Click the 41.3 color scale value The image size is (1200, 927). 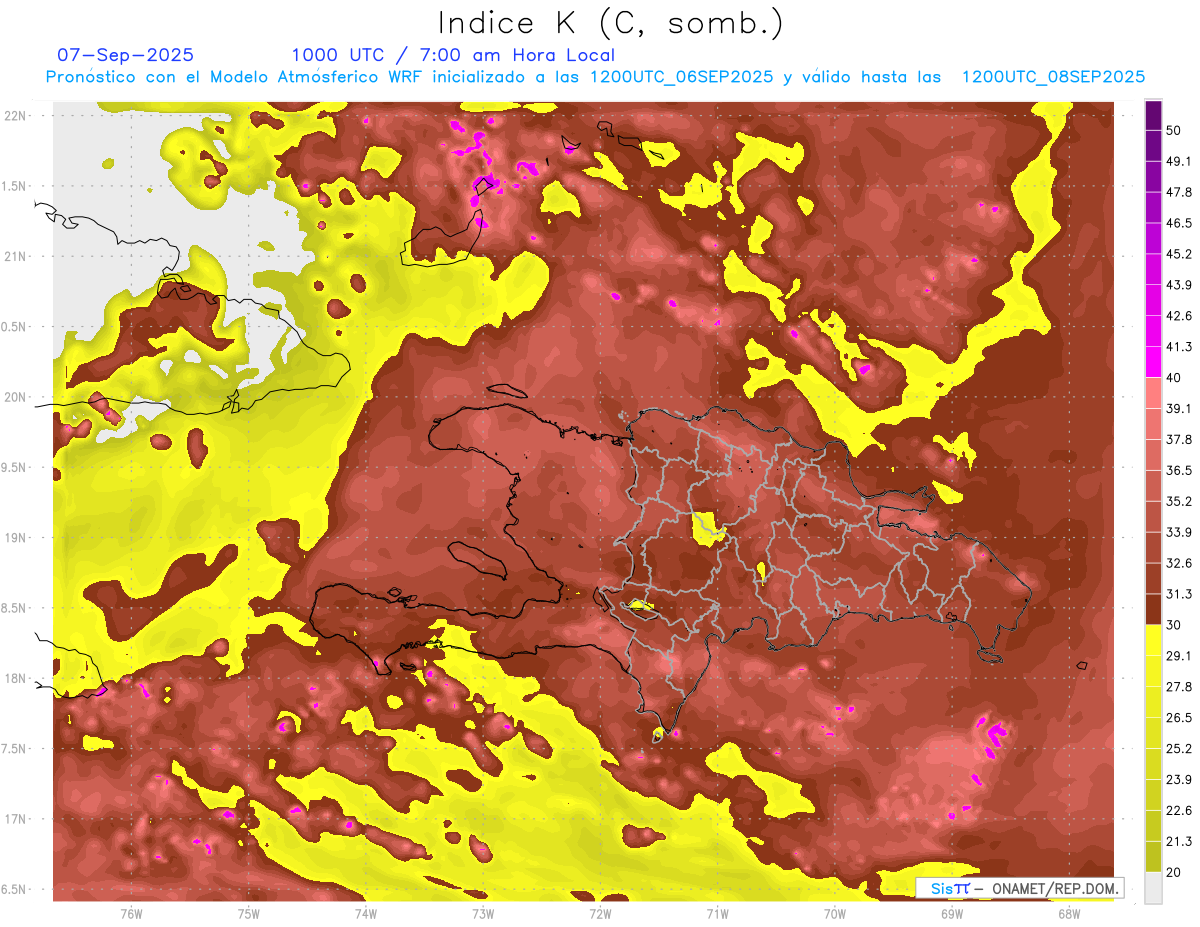click(x=1179, y=347)
